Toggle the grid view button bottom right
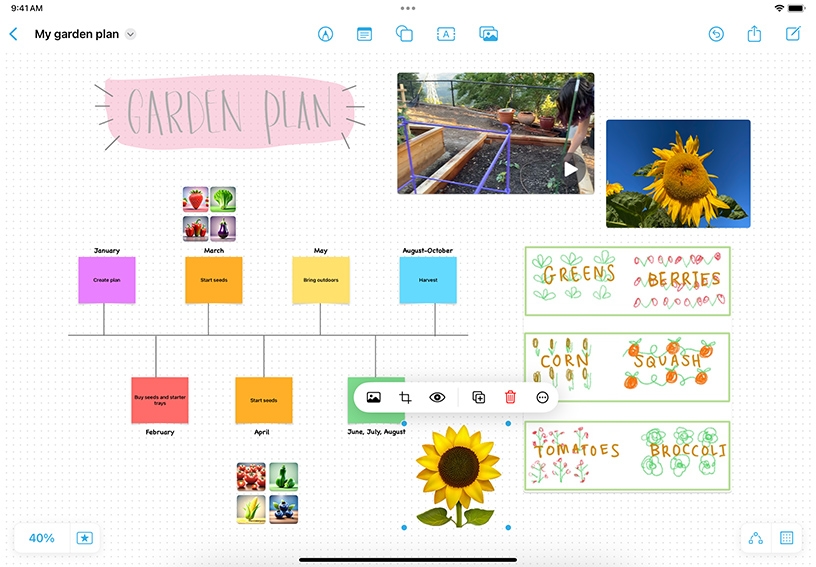 [786, 538]
